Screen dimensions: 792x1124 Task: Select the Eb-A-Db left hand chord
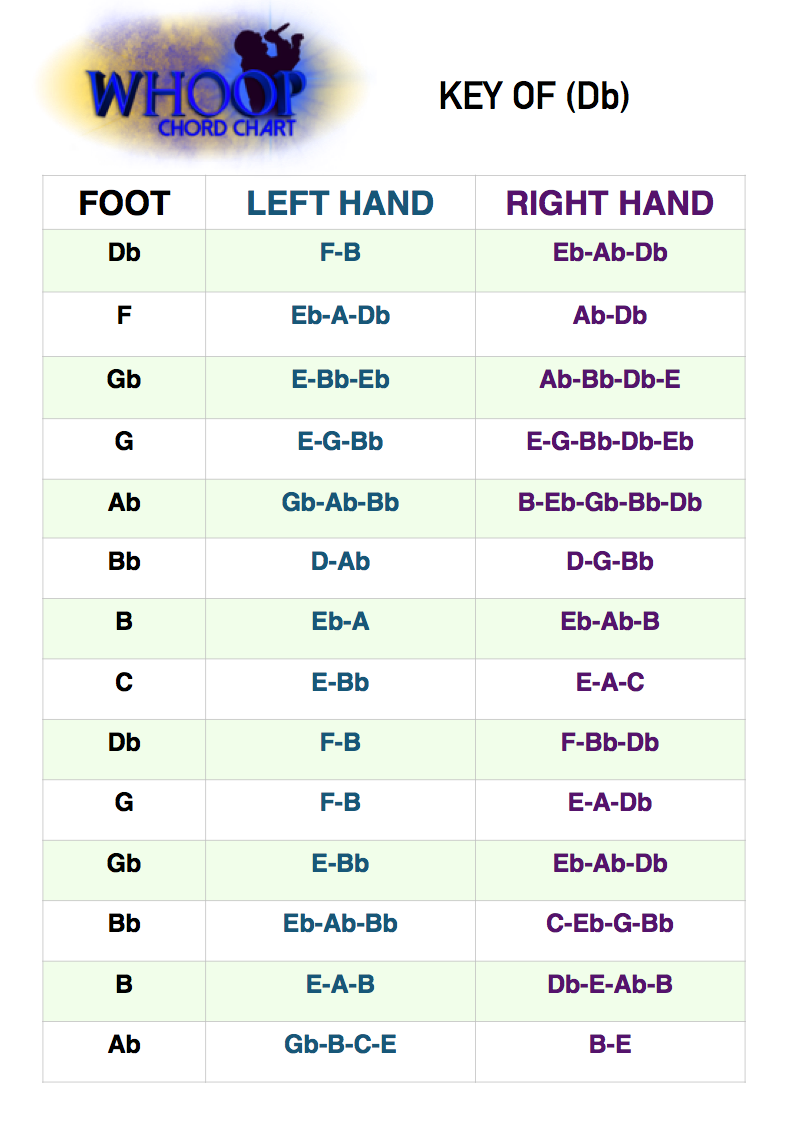pos(340,316)
